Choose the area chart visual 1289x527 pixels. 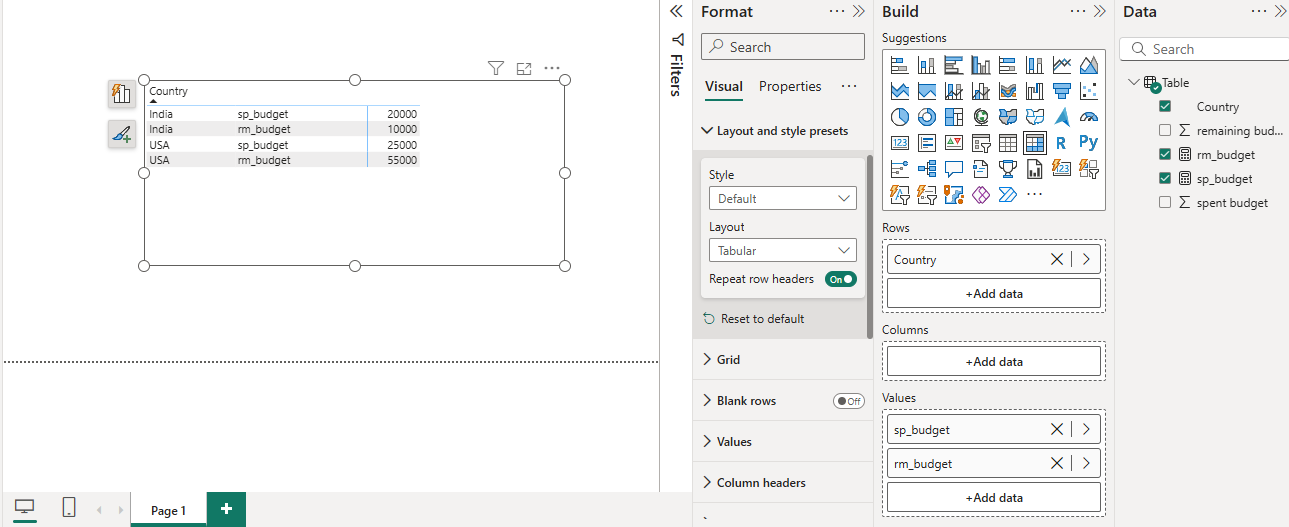coord(1089,65)
